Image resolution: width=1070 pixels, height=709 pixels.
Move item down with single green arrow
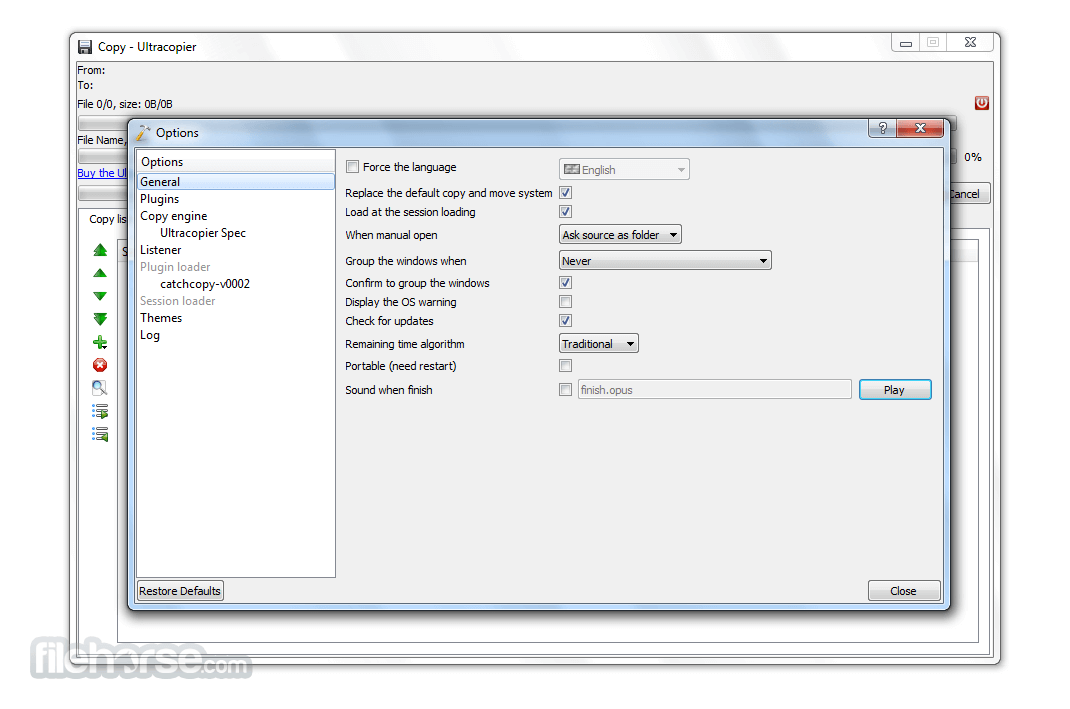point(100,296)
